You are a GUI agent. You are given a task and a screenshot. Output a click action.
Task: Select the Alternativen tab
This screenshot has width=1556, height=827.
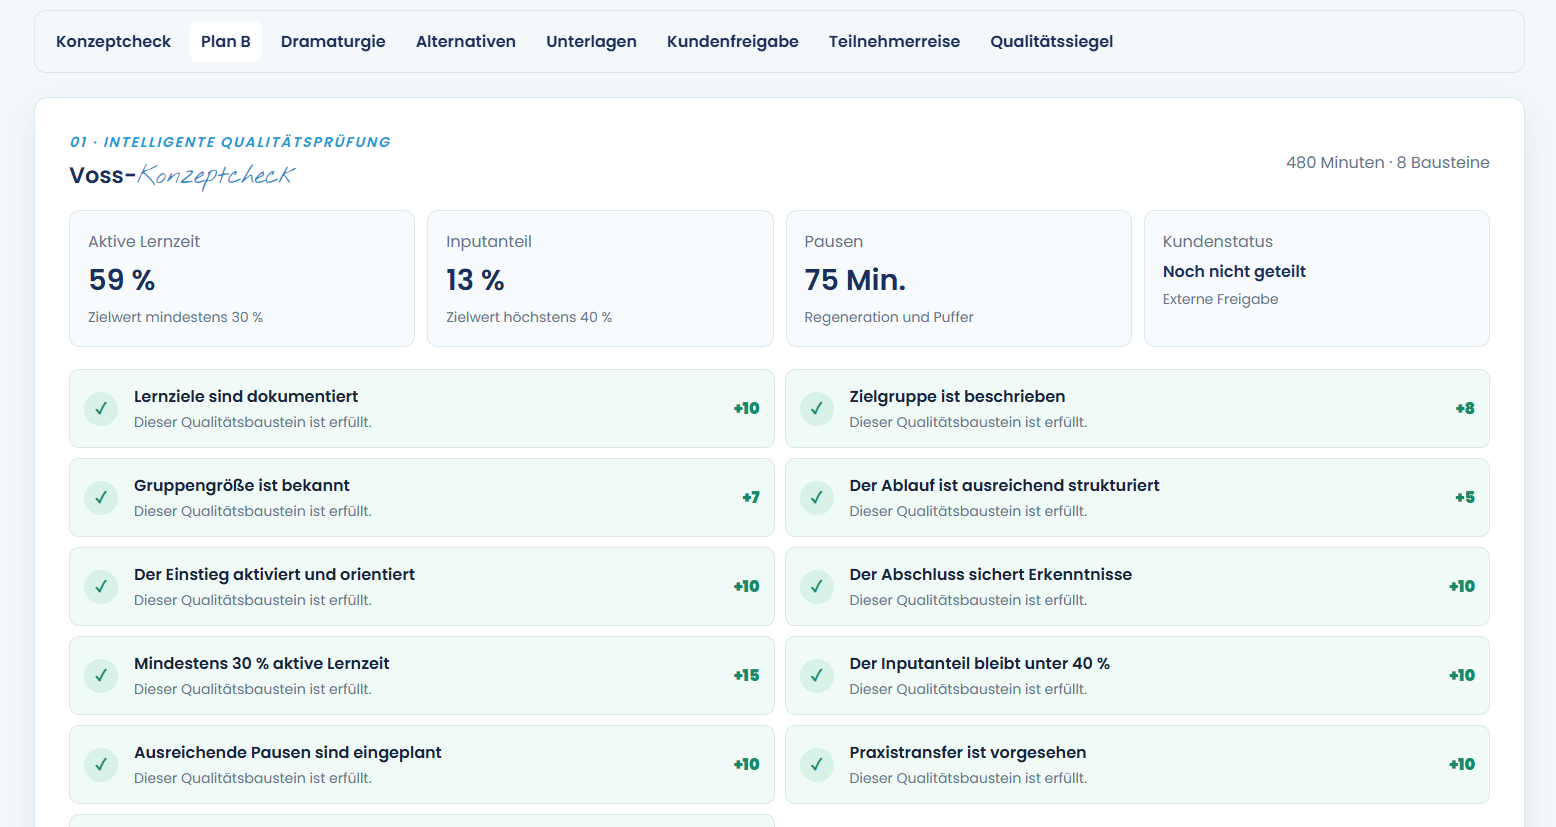[466, 41]
